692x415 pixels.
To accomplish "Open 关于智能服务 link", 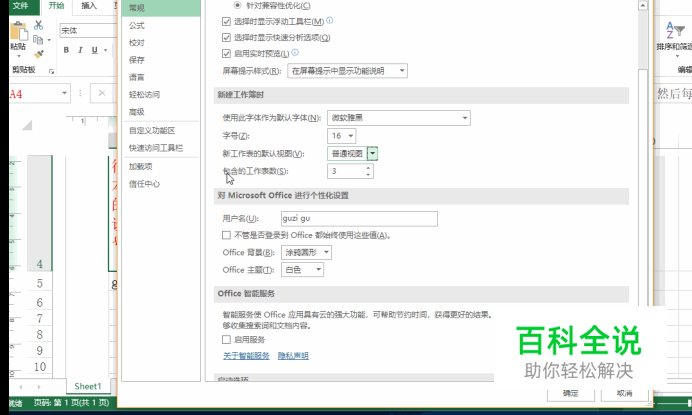I will click(x=246, y=356).
